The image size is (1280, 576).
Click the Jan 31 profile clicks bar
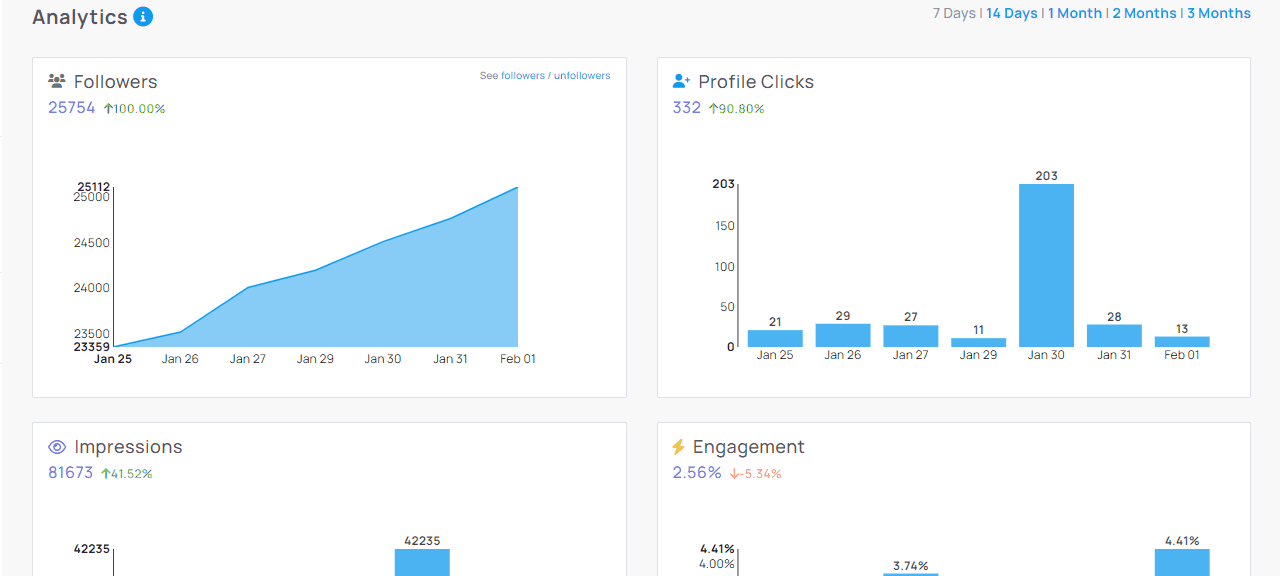[1114, 336]
